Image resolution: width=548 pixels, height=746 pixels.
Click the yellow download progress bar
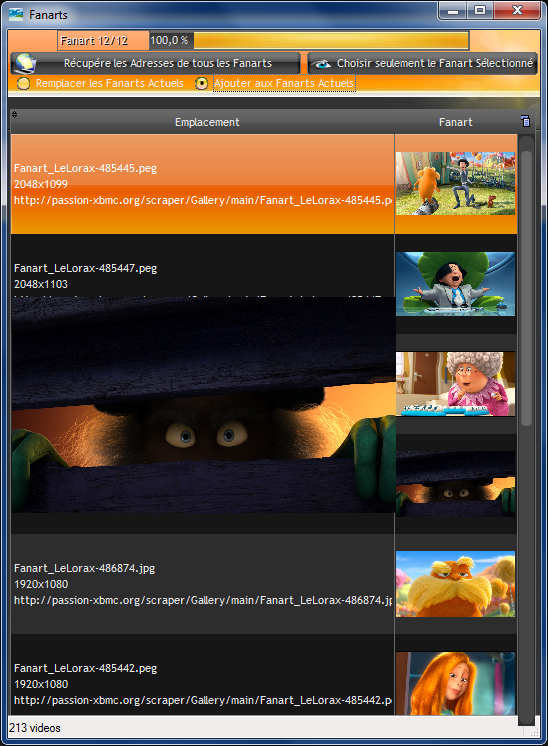click(331, 40)
